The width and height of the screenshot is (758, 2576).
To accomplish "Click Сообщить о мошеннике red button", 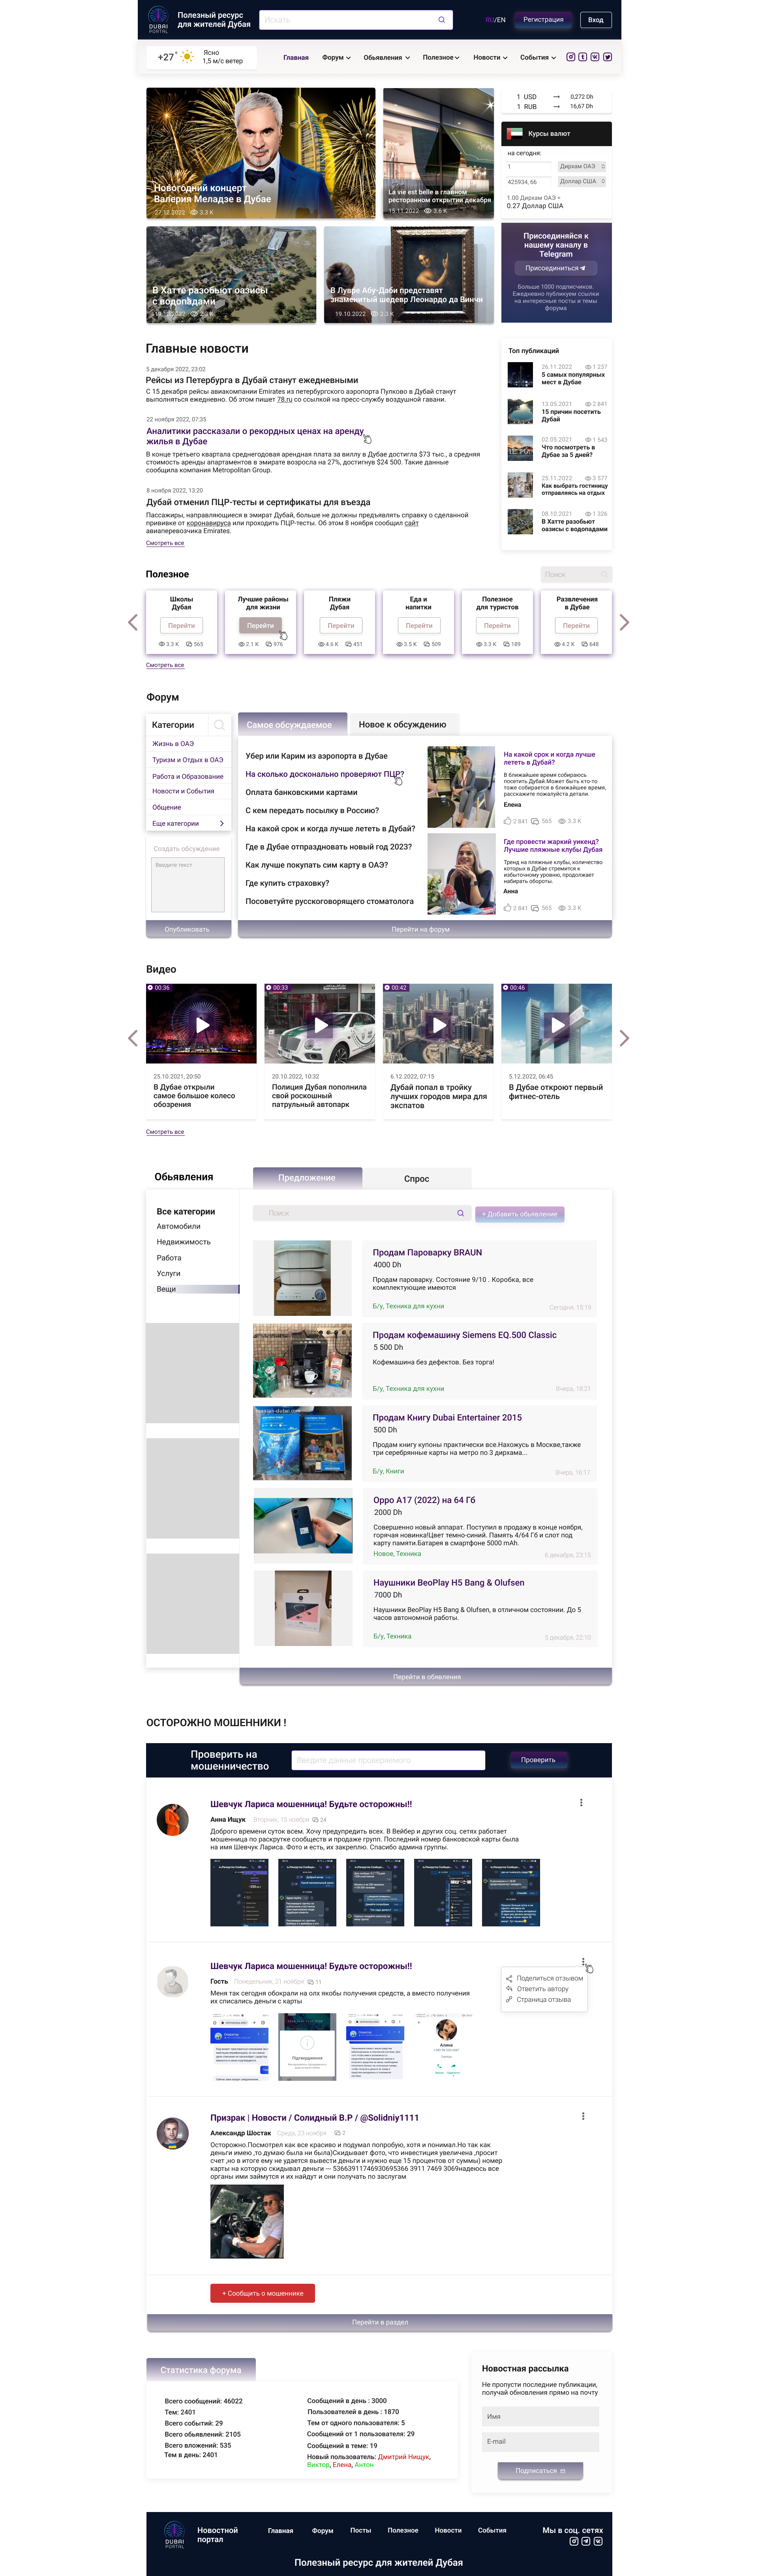I will click(x=262, y=2293).
